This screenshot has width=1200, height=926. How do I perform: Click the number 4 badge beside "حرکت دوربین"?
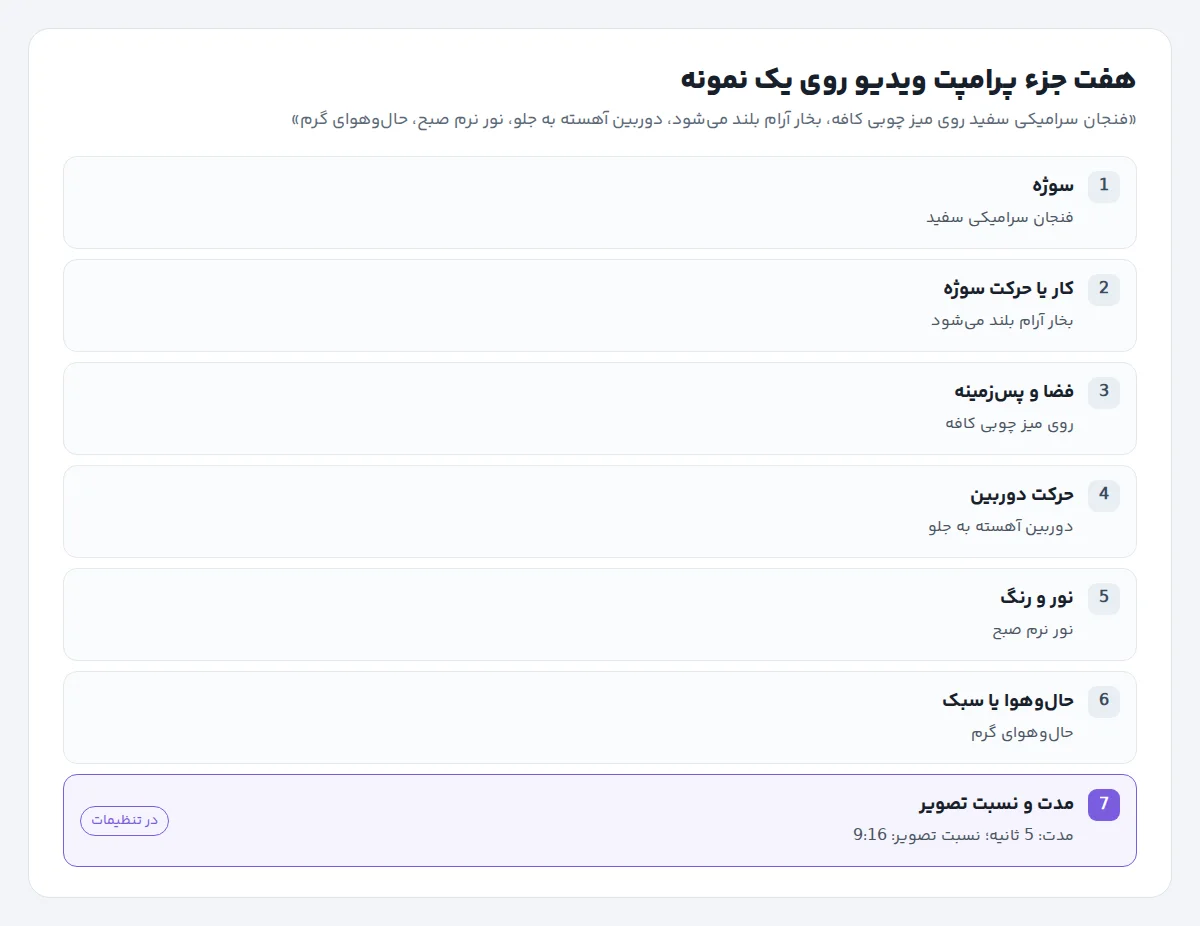(1104, 495)
